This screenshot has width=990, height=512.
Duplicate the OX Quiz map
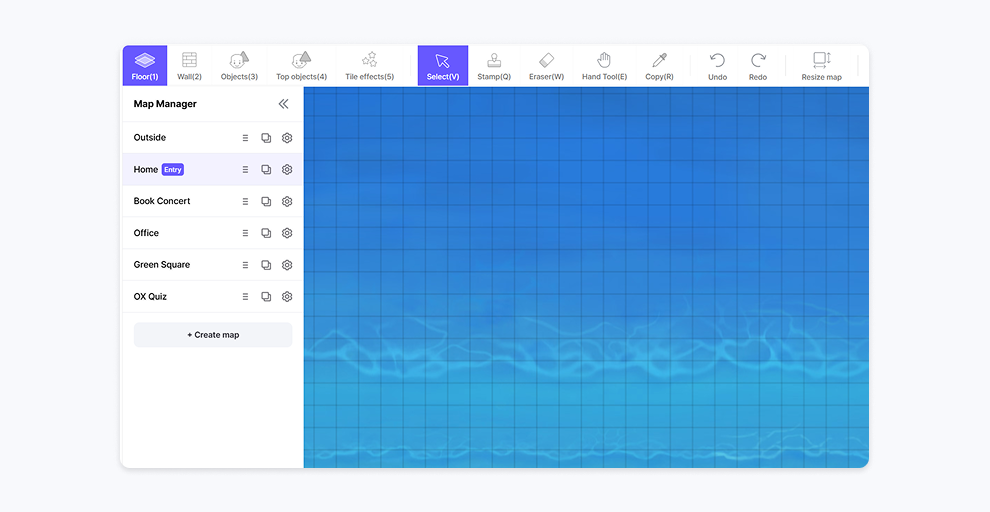(x=266, y=297)
